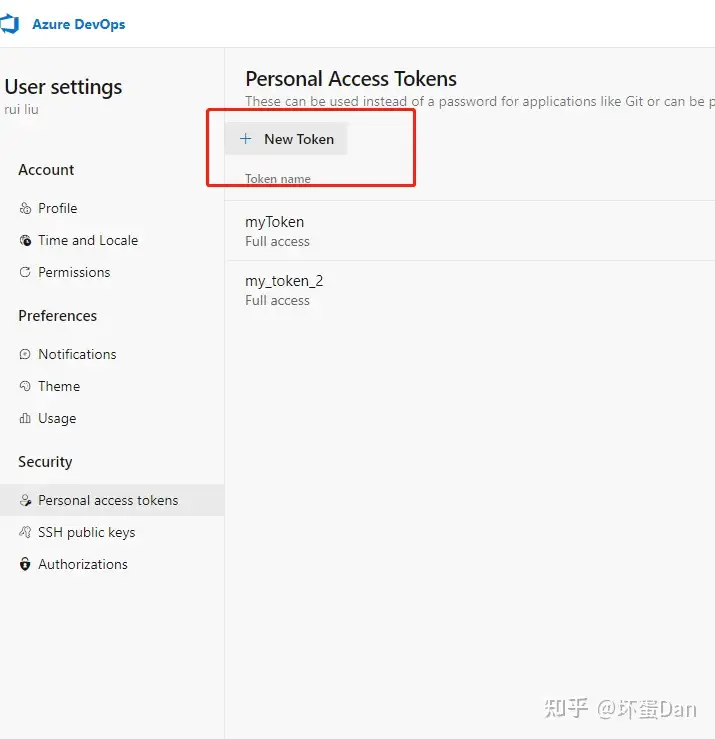Click the Authorizations lock icon

(x=25, y=564)
